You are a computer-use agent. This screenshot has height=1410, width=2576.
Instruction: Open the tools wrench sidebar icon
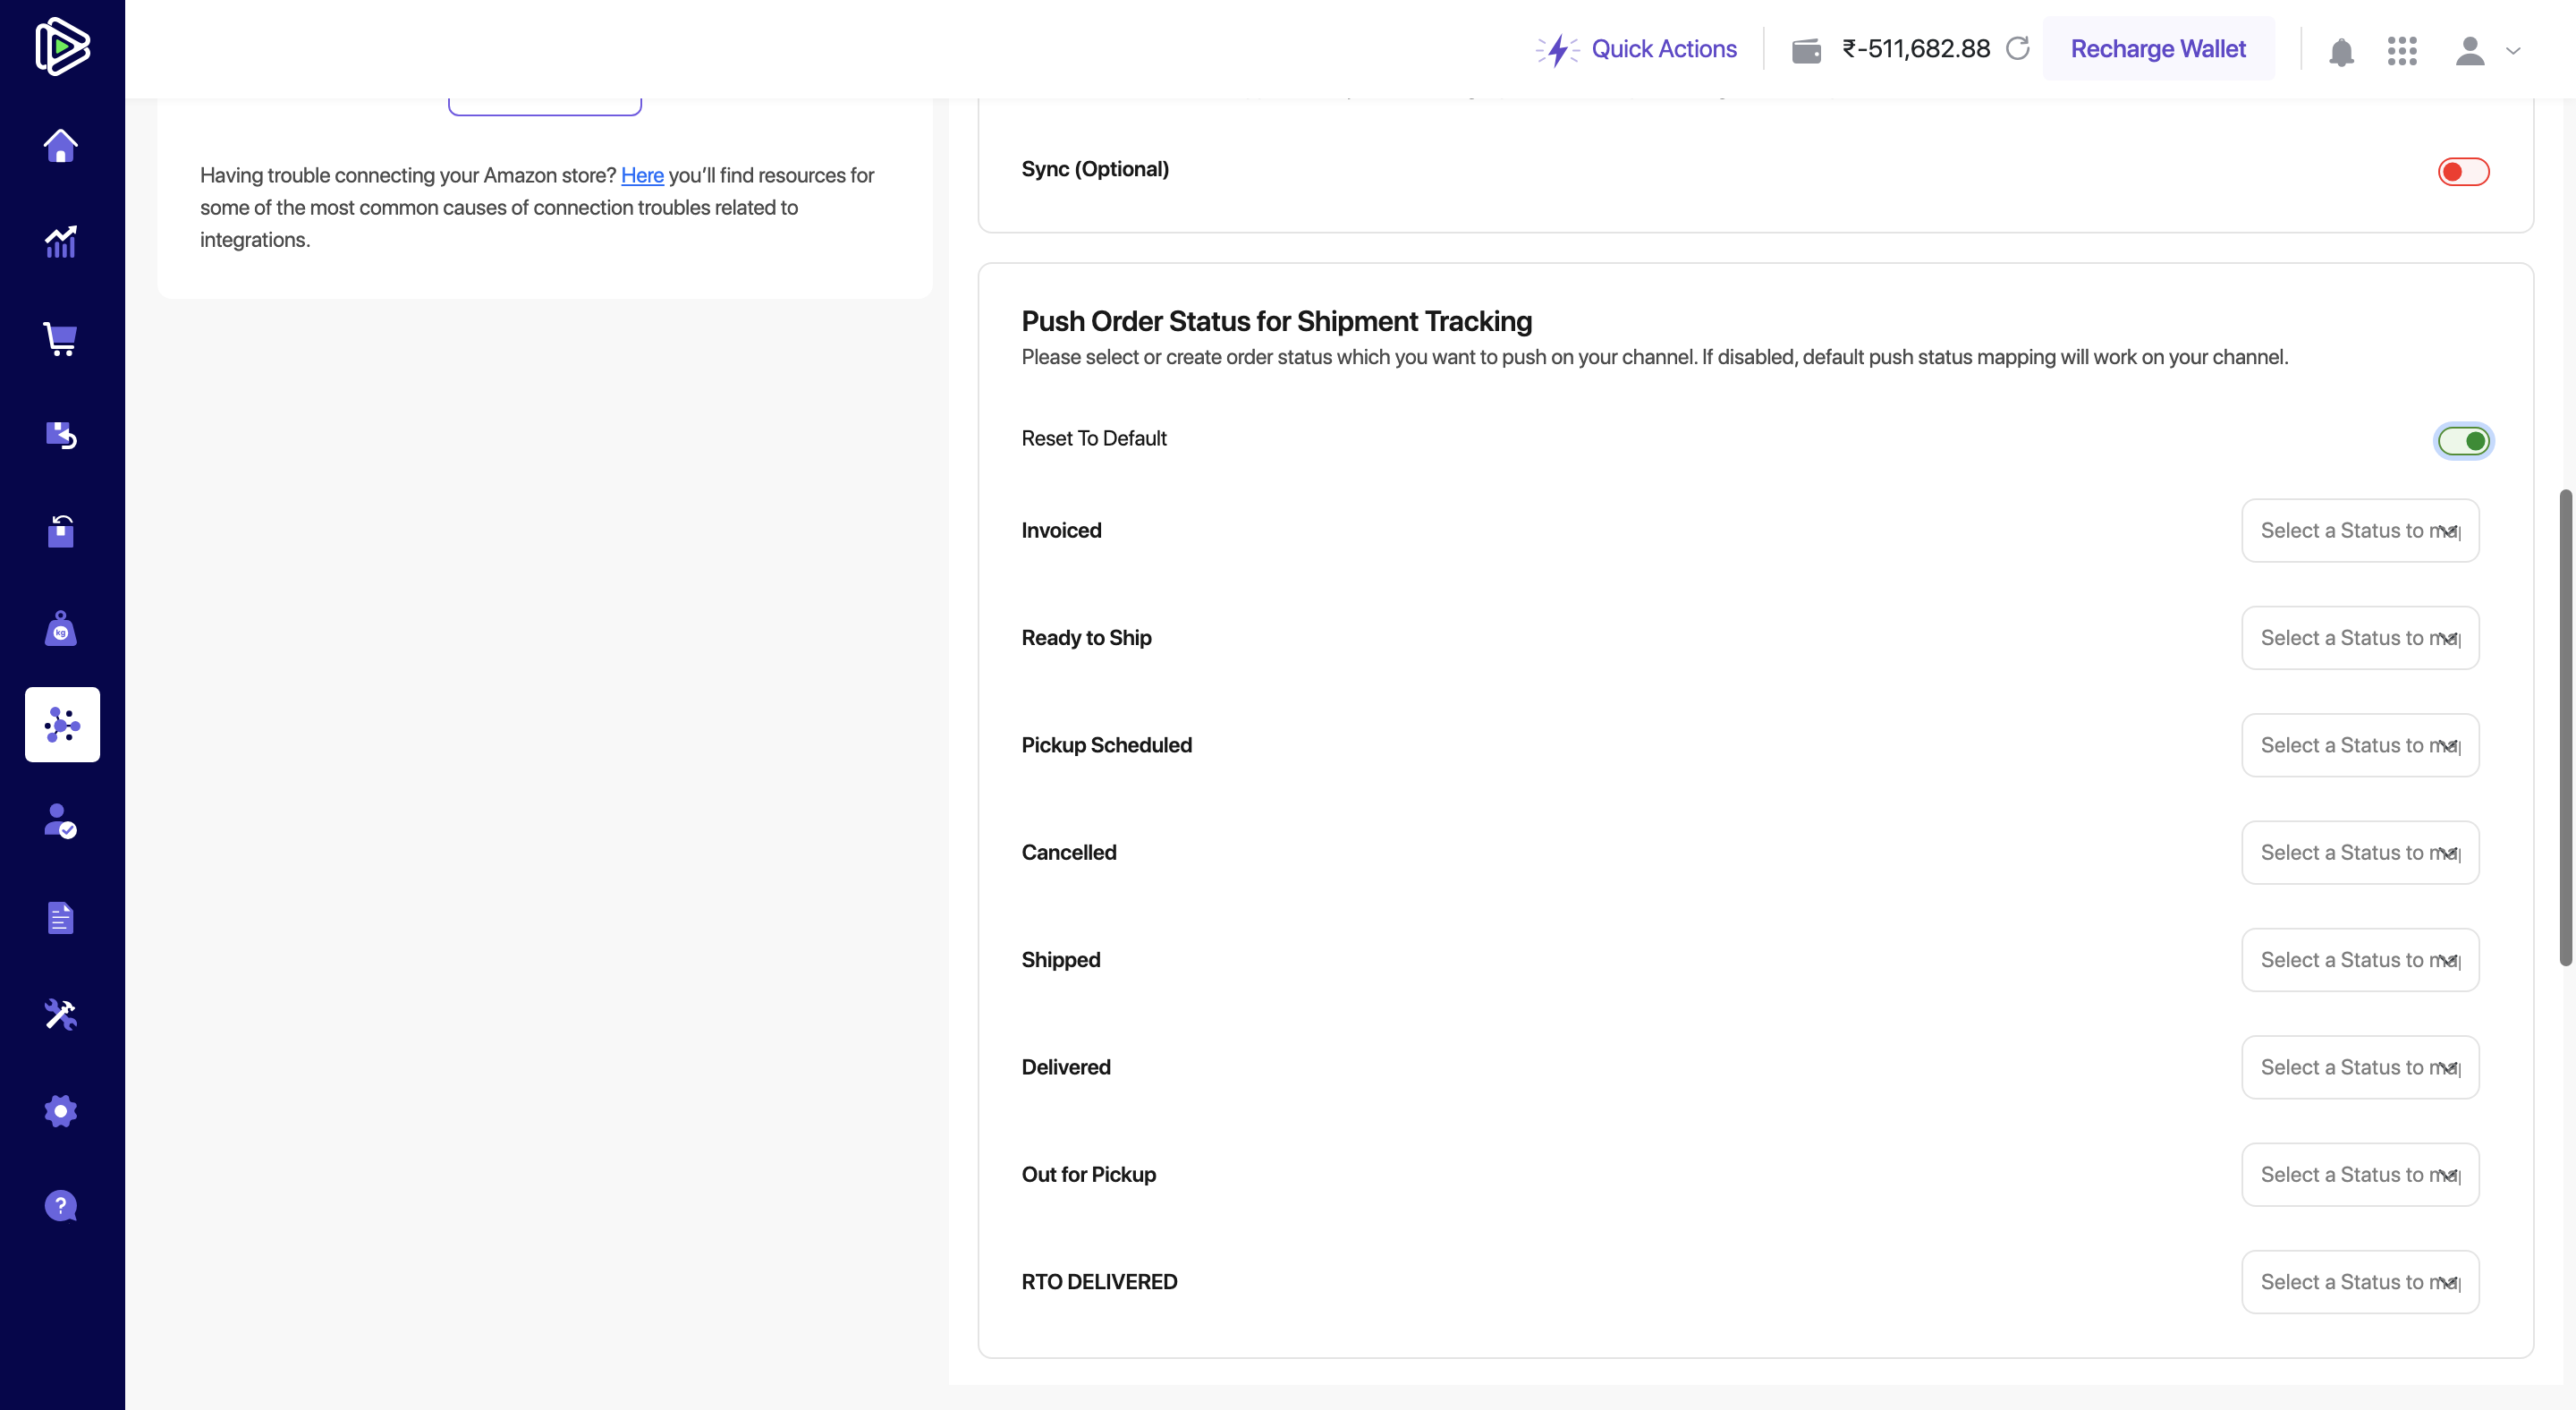61,1015
